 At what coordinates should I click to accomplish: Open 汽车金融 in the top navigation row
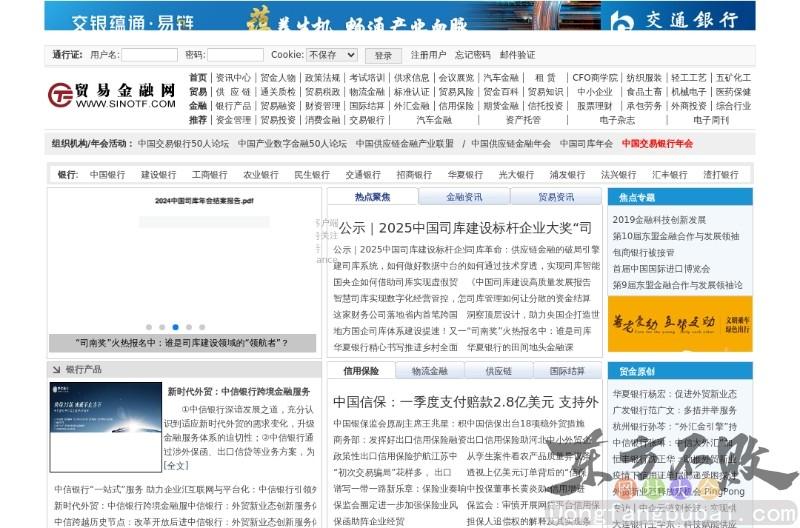pos(501,78)
